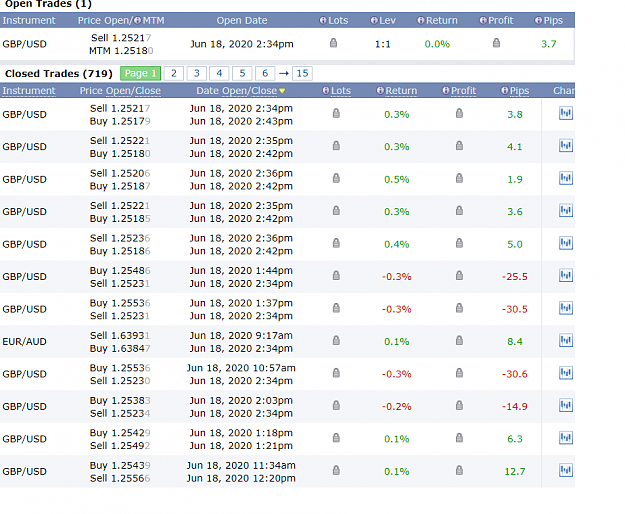Open chart for the -30.6 pips trade

566,373
